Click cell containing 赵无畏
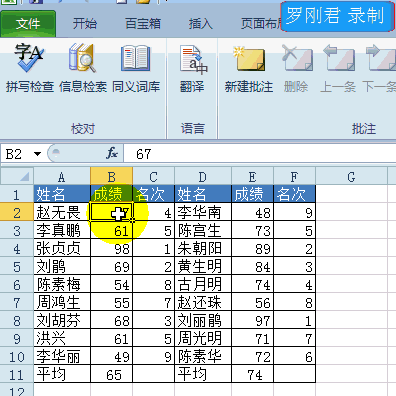Image resolution: width=396 pixels, height=396 pixels. 62,212
